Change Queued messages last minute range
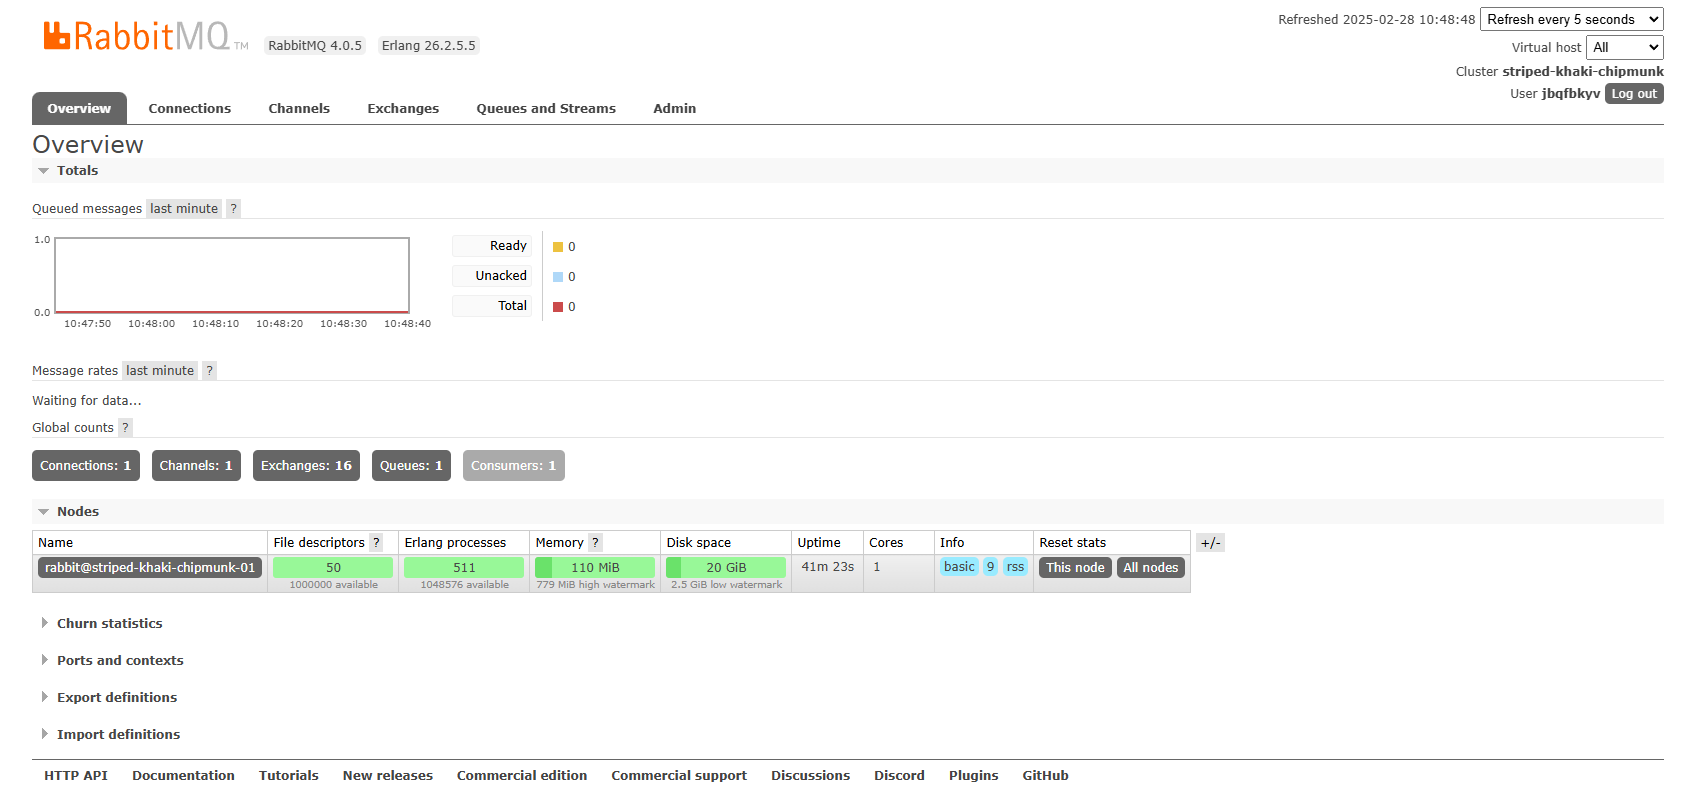 click(x=184, y=208)
